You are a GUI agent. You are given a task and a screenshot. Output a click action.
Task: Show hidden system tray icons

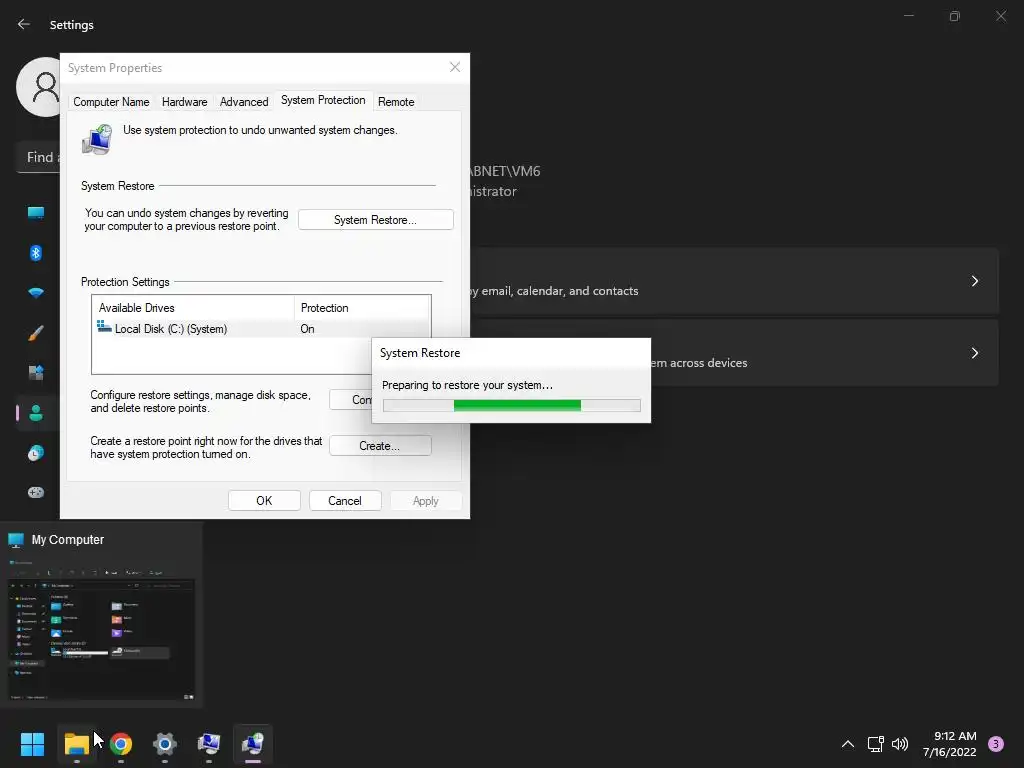click(848, 744)
